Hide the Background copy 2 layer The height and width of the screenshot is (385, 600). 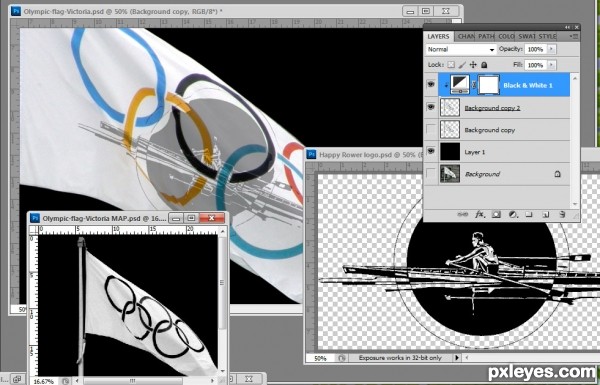click(431, 107)
